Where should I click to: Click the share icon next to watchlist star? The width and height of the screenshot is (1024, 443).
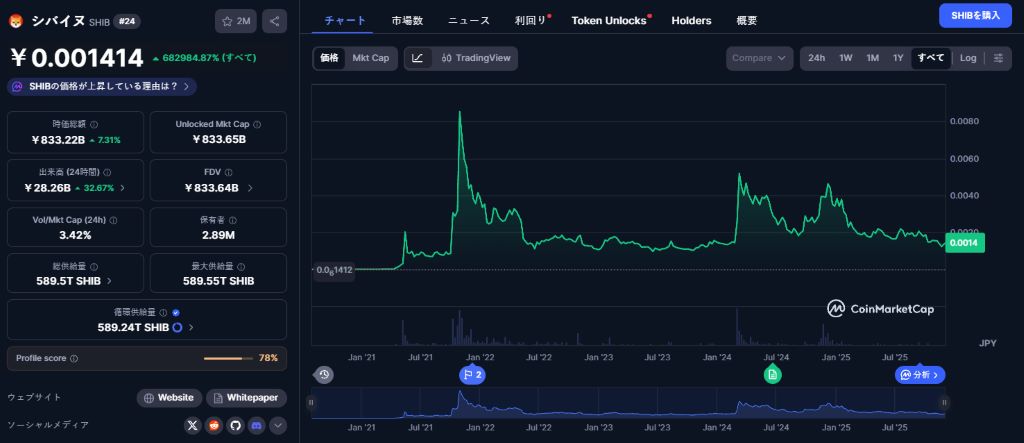point(275,20)
